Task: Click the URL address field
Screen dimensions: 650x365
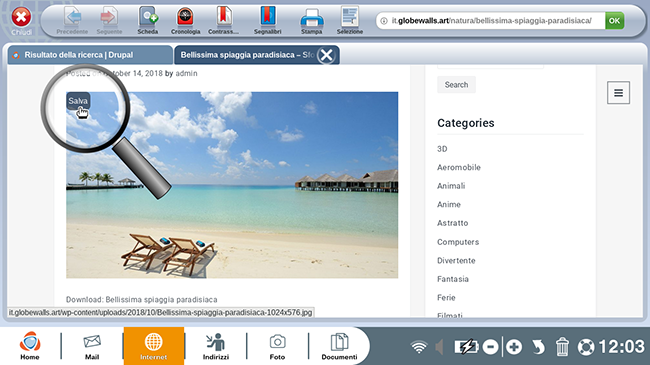Action: [x=491, y=21]
